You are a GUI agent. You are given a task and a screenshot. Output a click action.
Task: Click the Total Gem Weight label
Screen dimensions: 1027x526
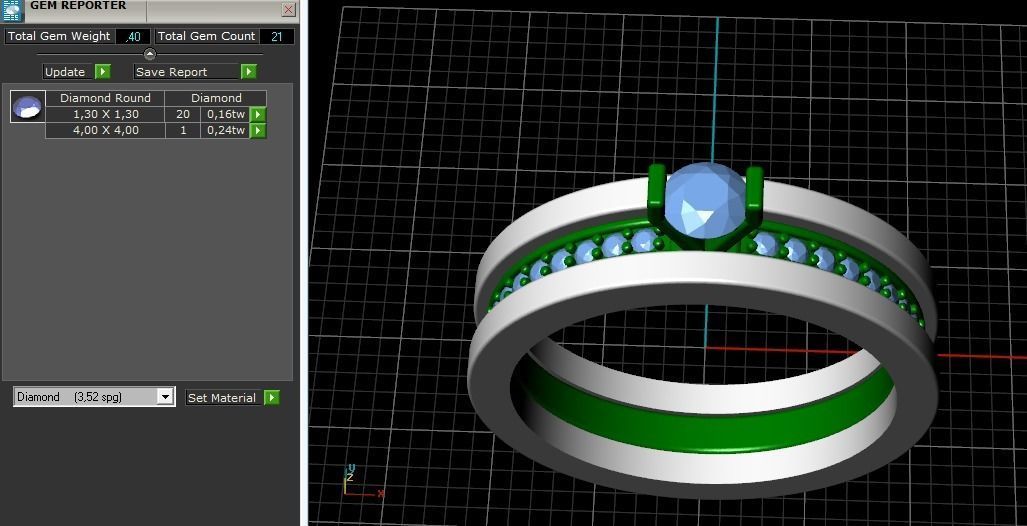59,37
